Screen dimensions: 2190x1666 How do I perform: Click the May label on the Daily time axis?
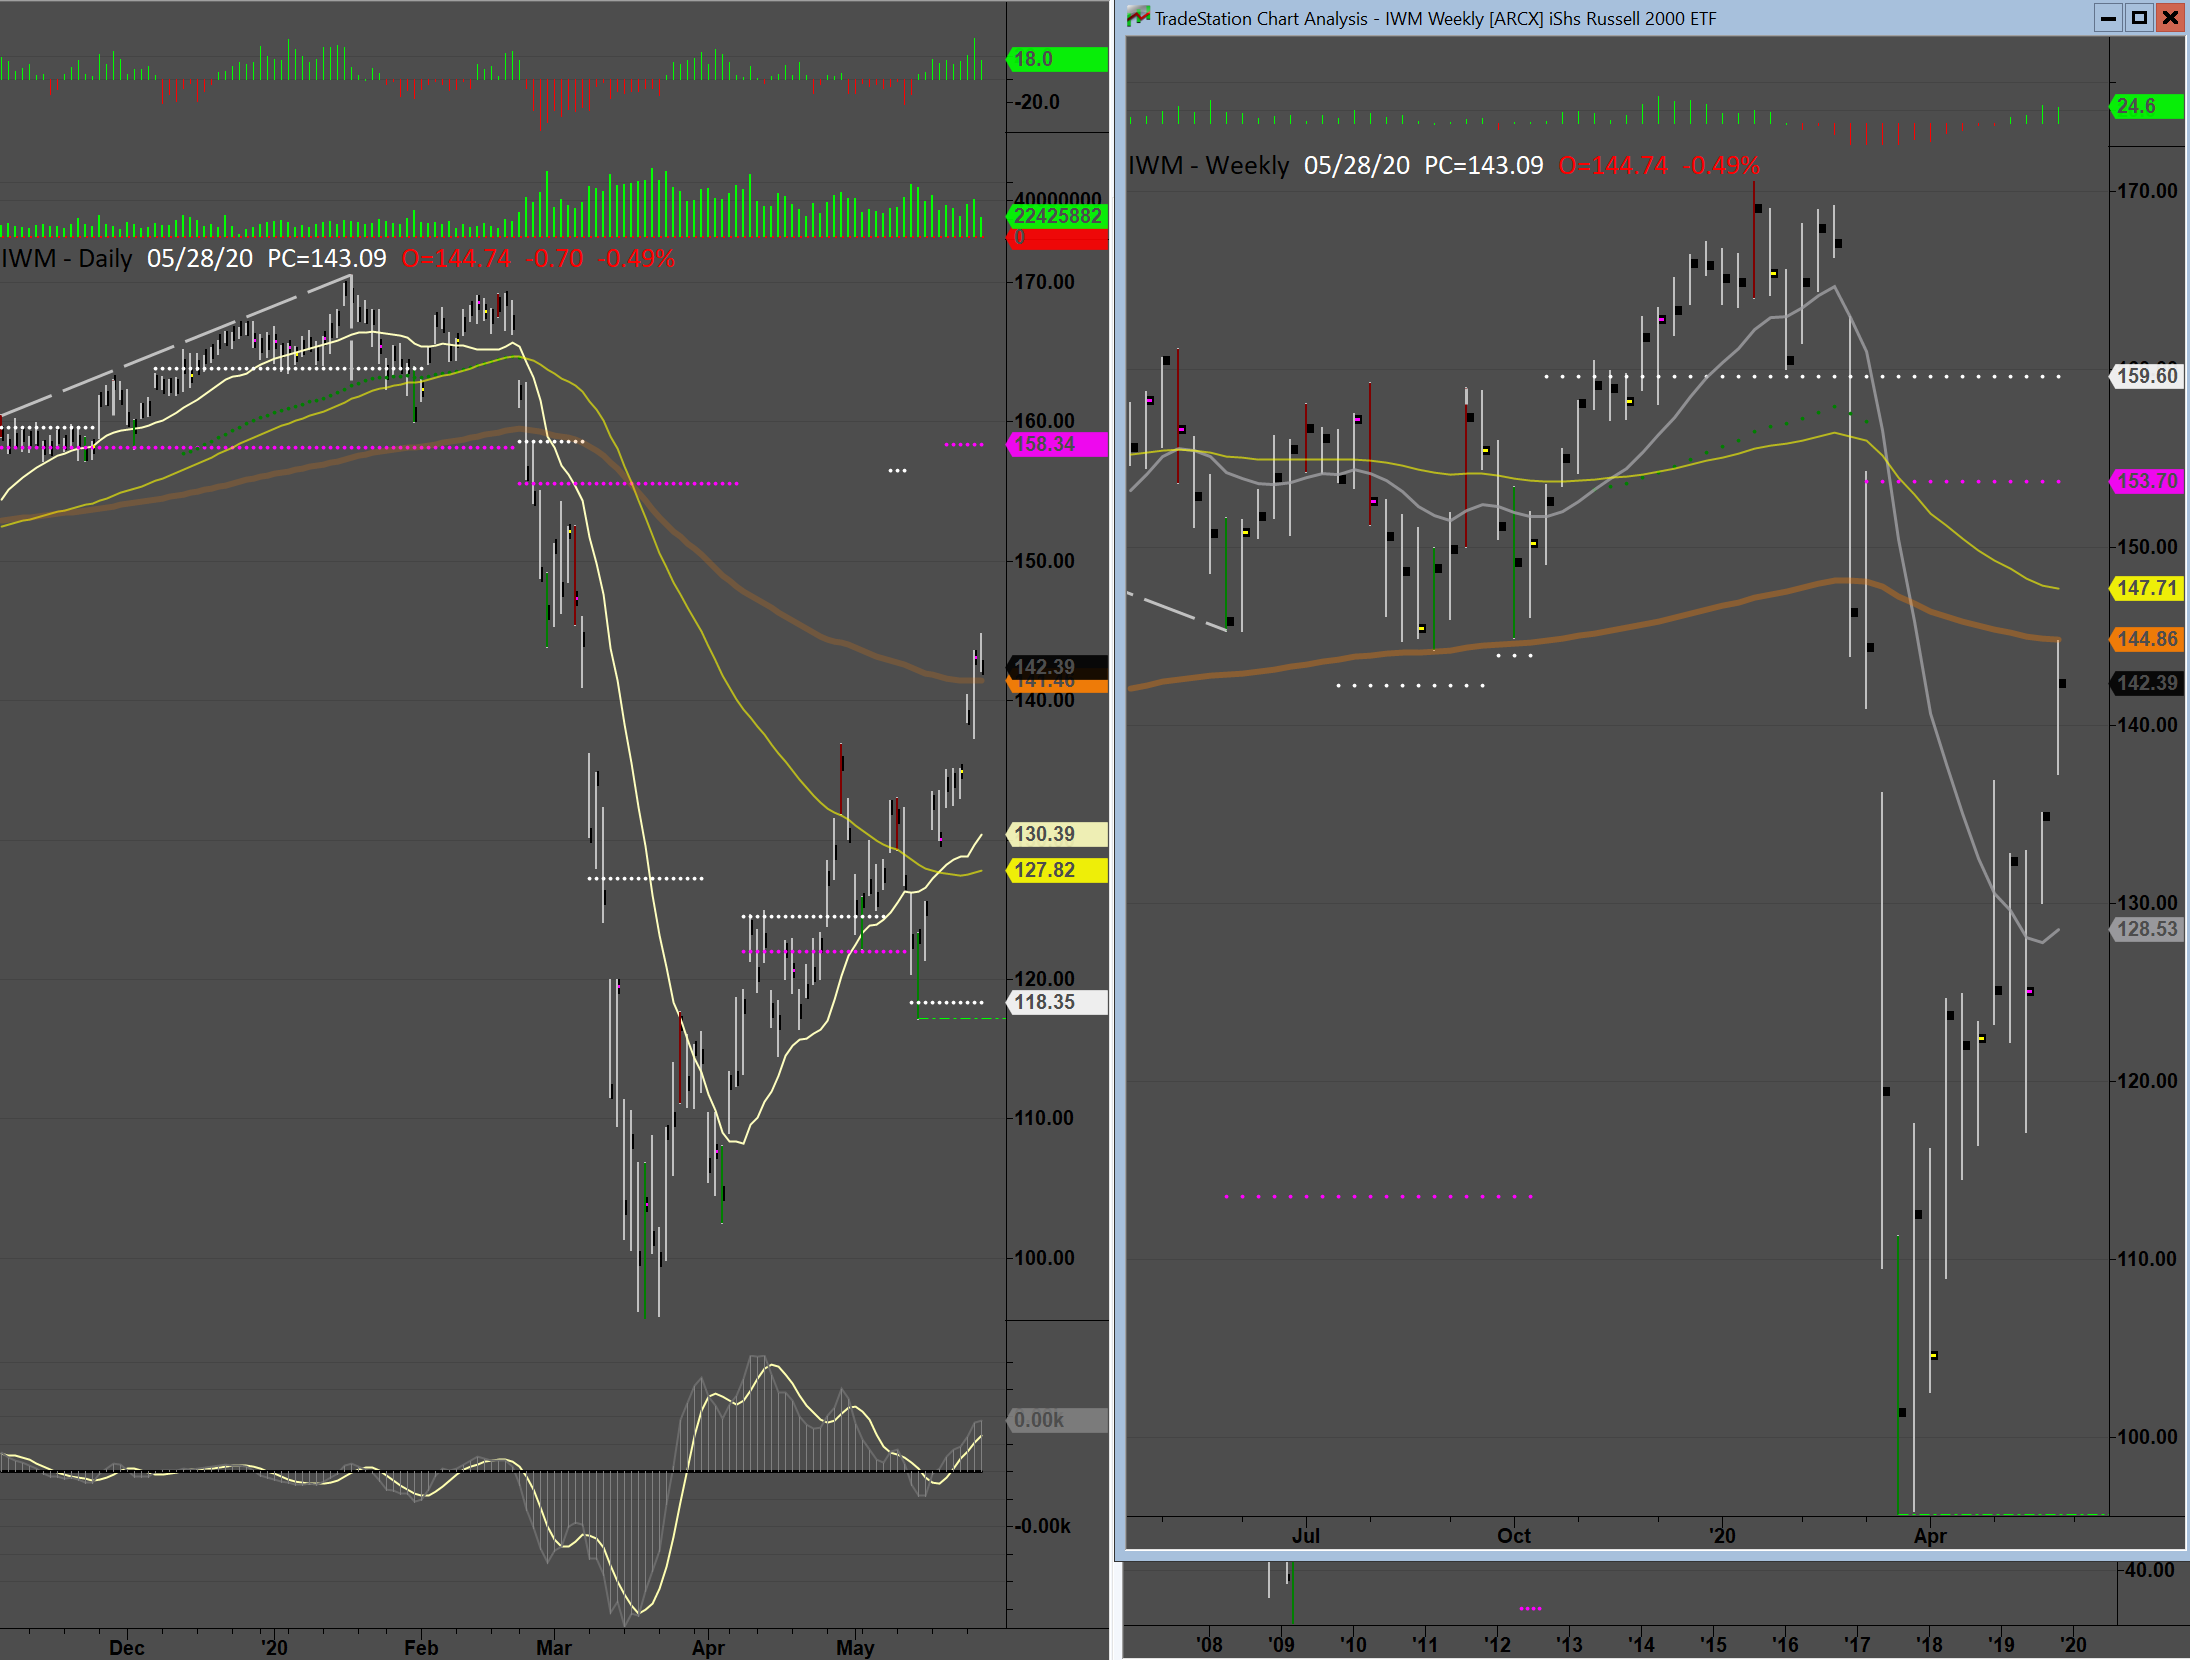[855, 1647]
